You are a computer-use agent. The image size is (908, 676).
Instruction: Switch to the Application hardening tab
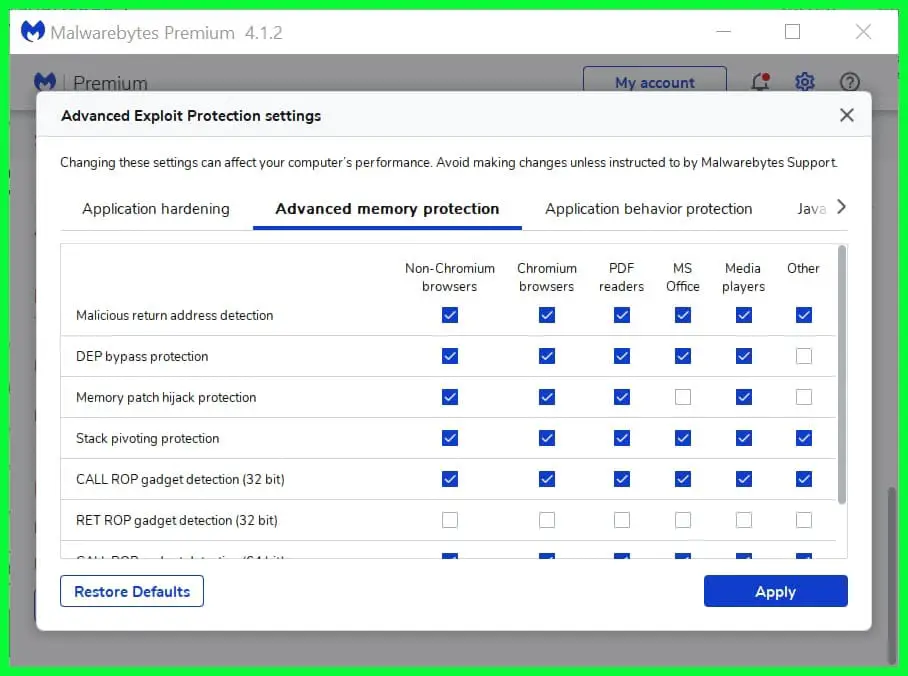[156, 209]
